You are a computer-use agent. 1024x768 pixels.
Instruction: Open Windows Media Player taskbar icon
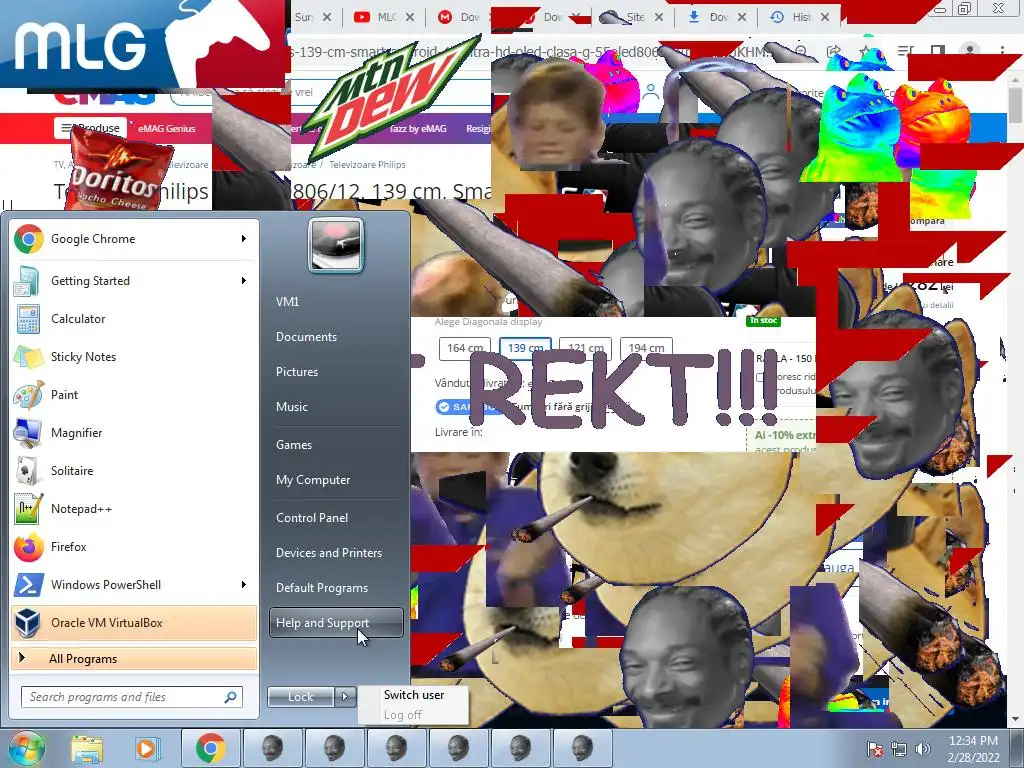pos(147,748)
